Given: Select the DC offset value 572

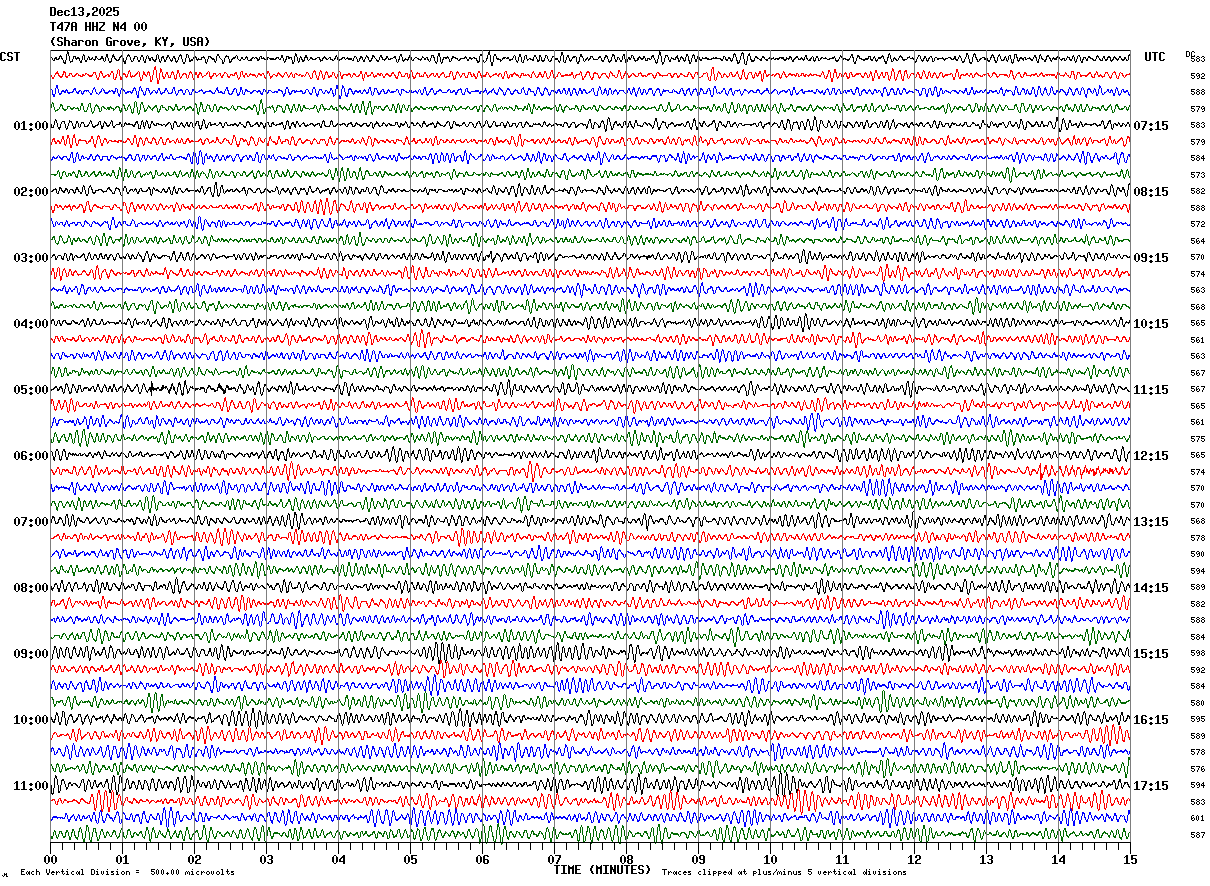Looking at the screenshot, I should pyautogui.click(x=1197, y=224).
